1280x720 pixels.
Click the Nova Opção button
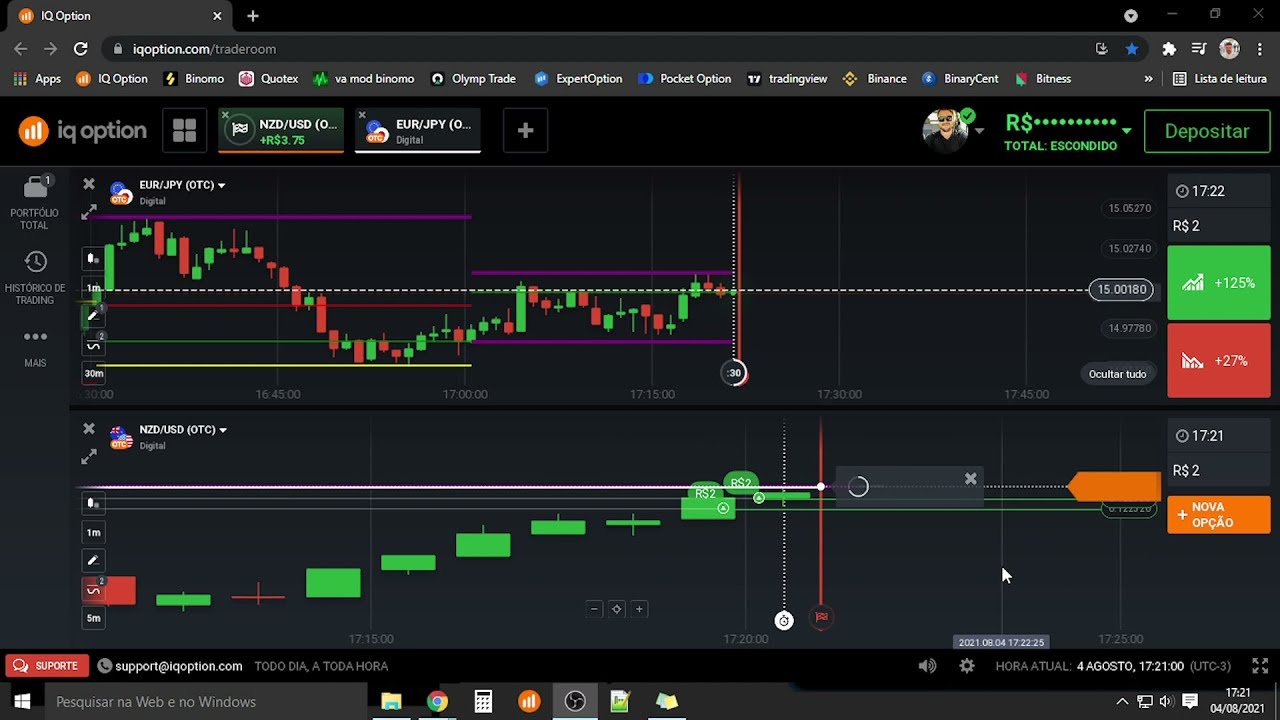1219,515
